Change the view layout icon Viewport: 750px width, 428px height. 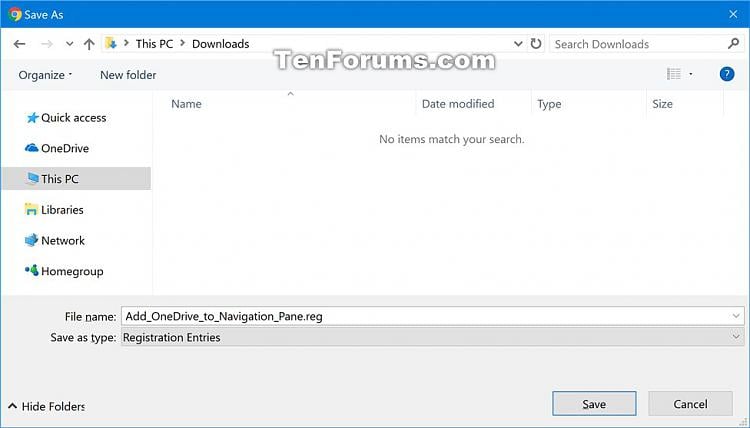[674, 74]
